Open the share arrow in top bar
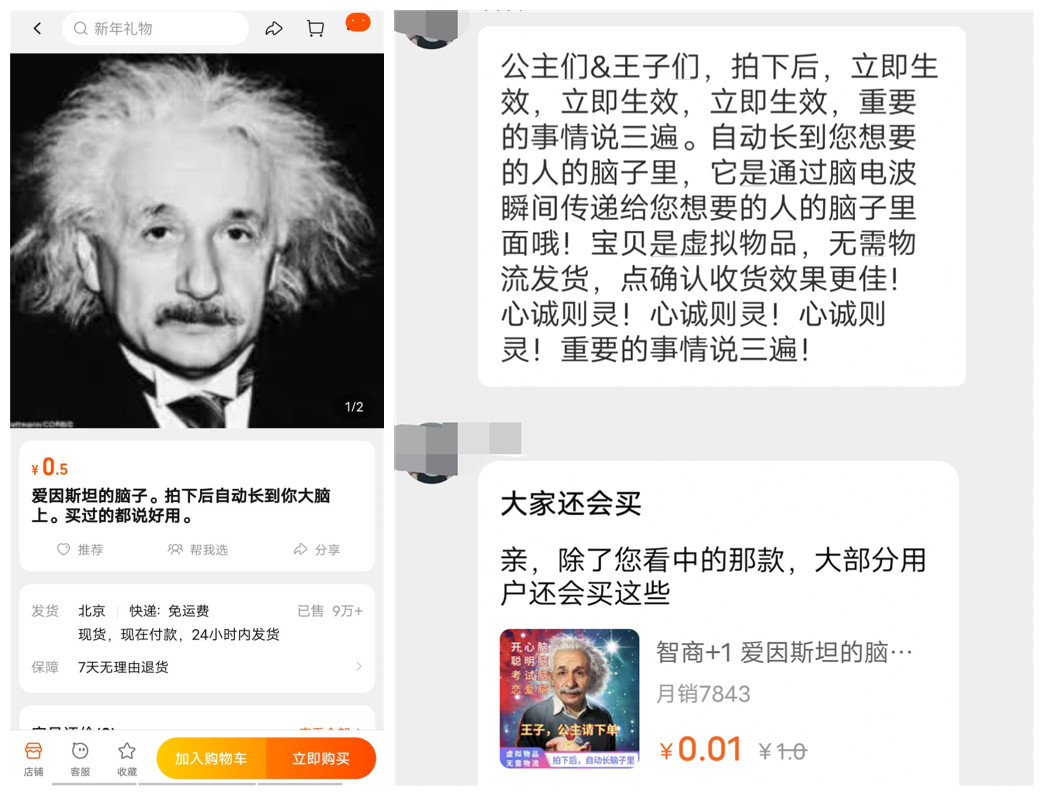The height and width of the screenshot is (796, 1044). tap(274, 29)
